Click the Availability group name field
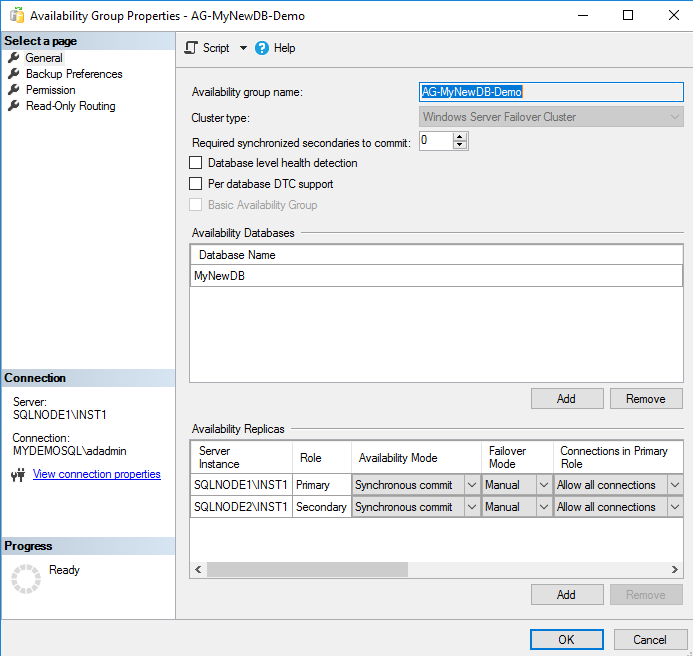693x656 pixels. [551, 92]
